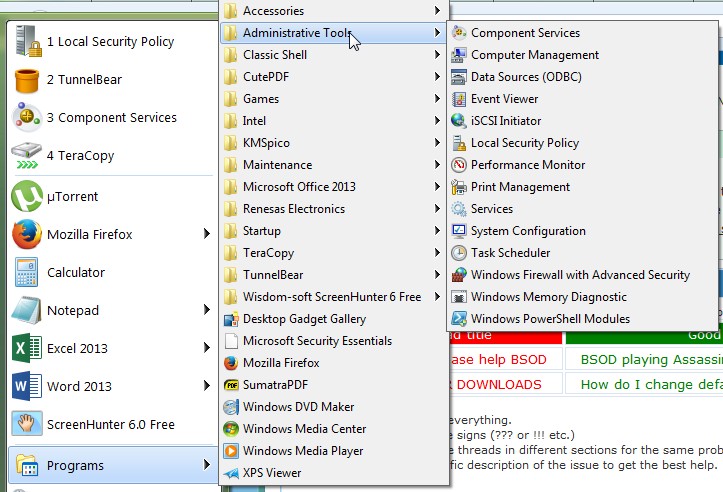Open the Administrative Tools folder
This screenshot has width=723, height=492.
(333, 33)
